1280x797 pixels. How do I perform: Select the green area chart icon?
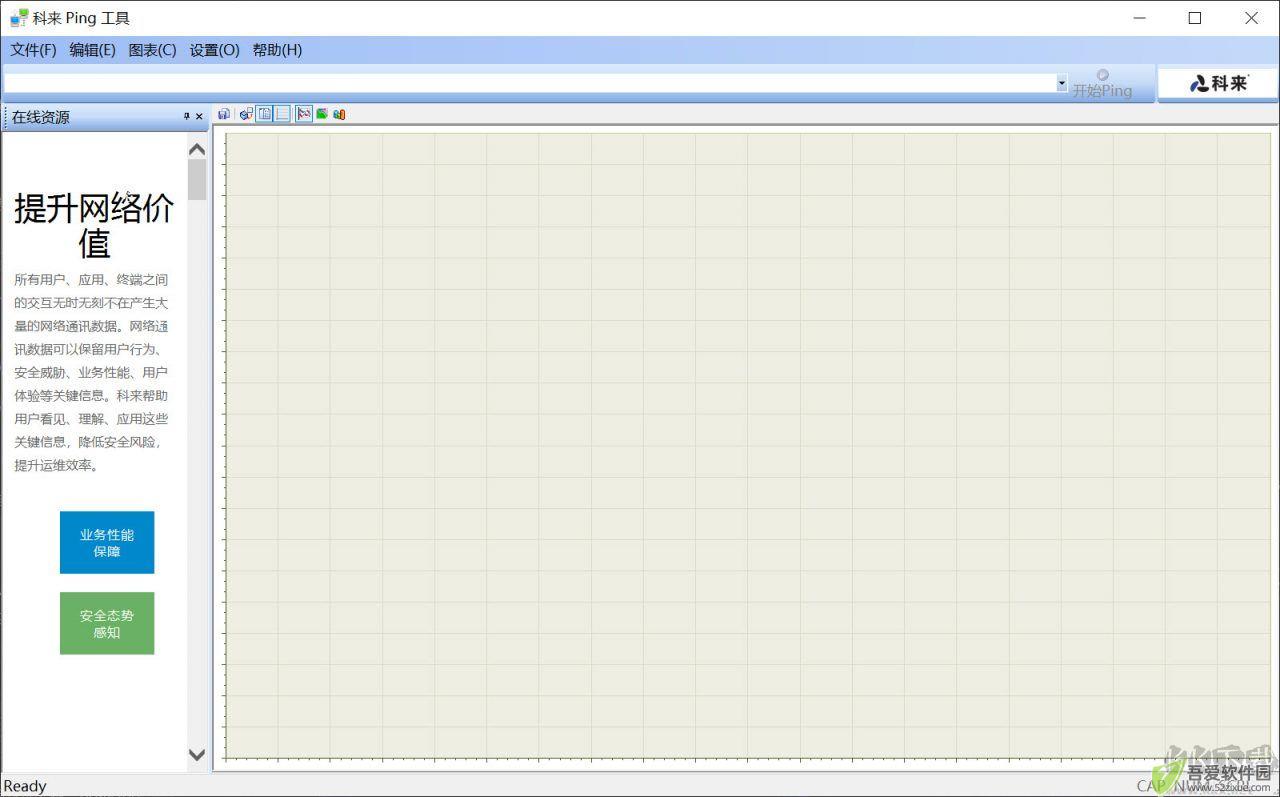click(x=322, y=114)
